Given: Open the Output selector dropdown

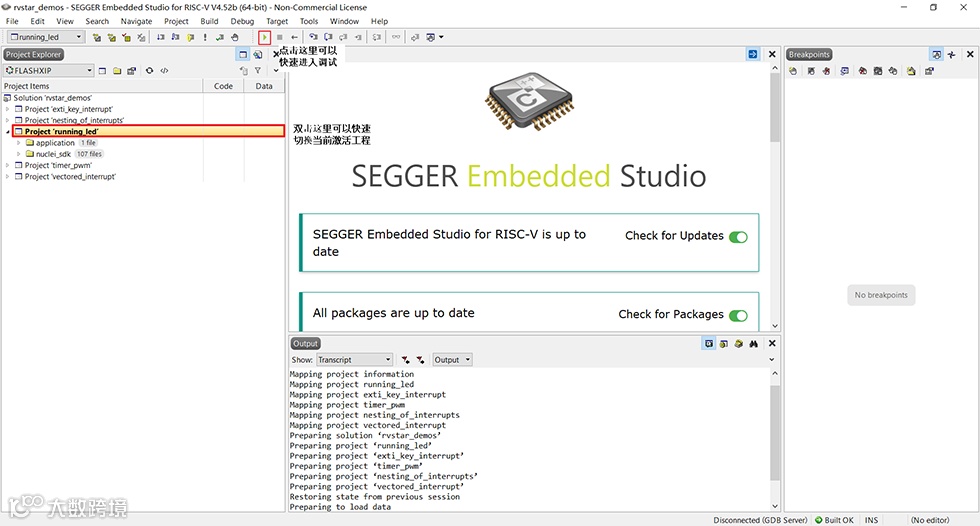Looking at the screenshot, I should [x=452, y=360].
